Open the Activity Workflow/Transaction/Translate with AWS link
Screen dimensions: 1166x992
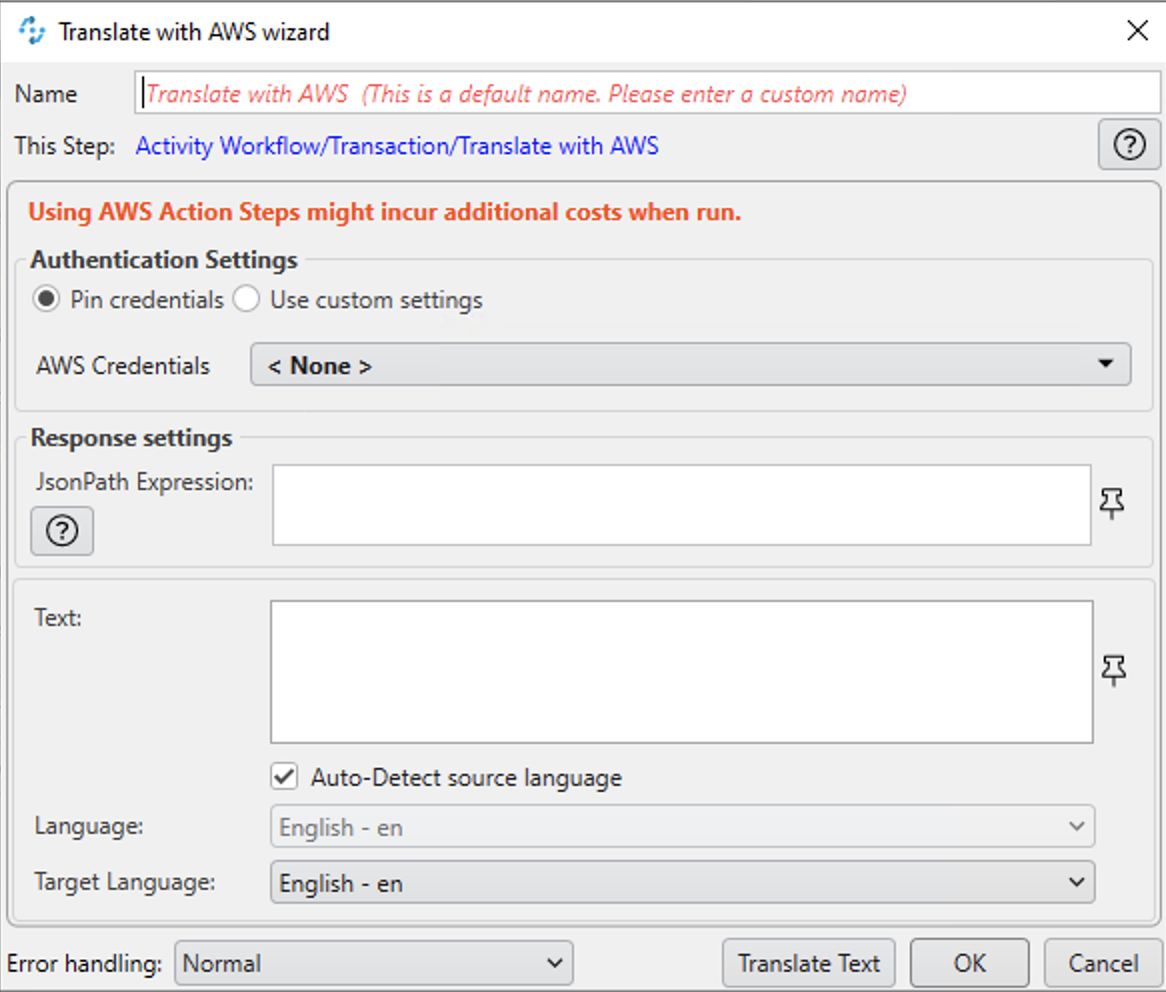click(x=397, y=146)
